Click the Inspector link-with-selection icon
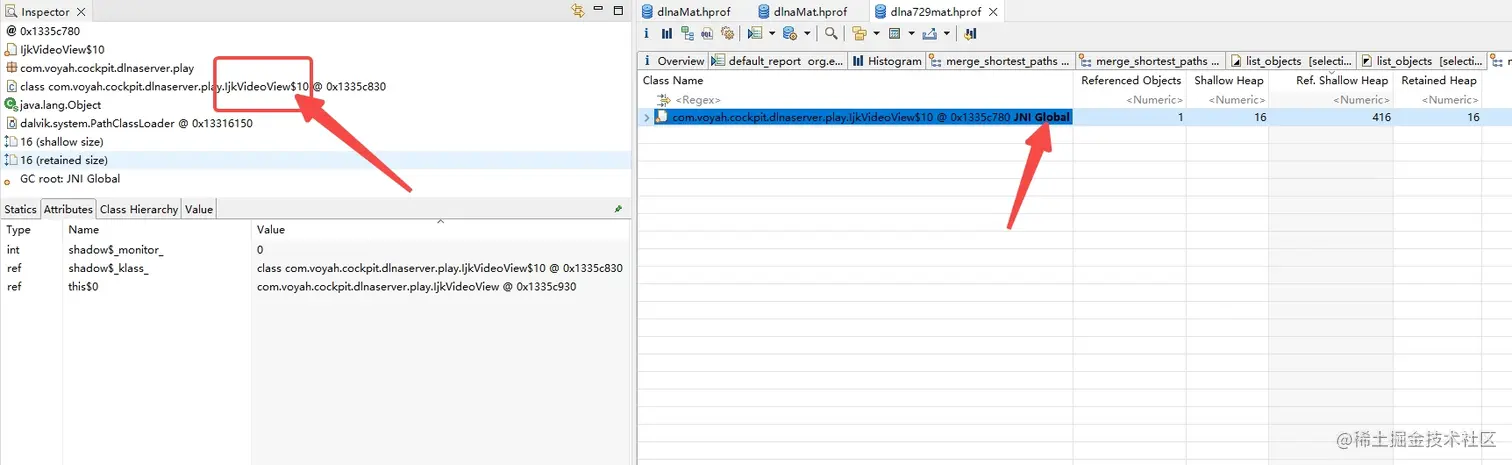1512x465 pixels. click(x=578, y=11)
